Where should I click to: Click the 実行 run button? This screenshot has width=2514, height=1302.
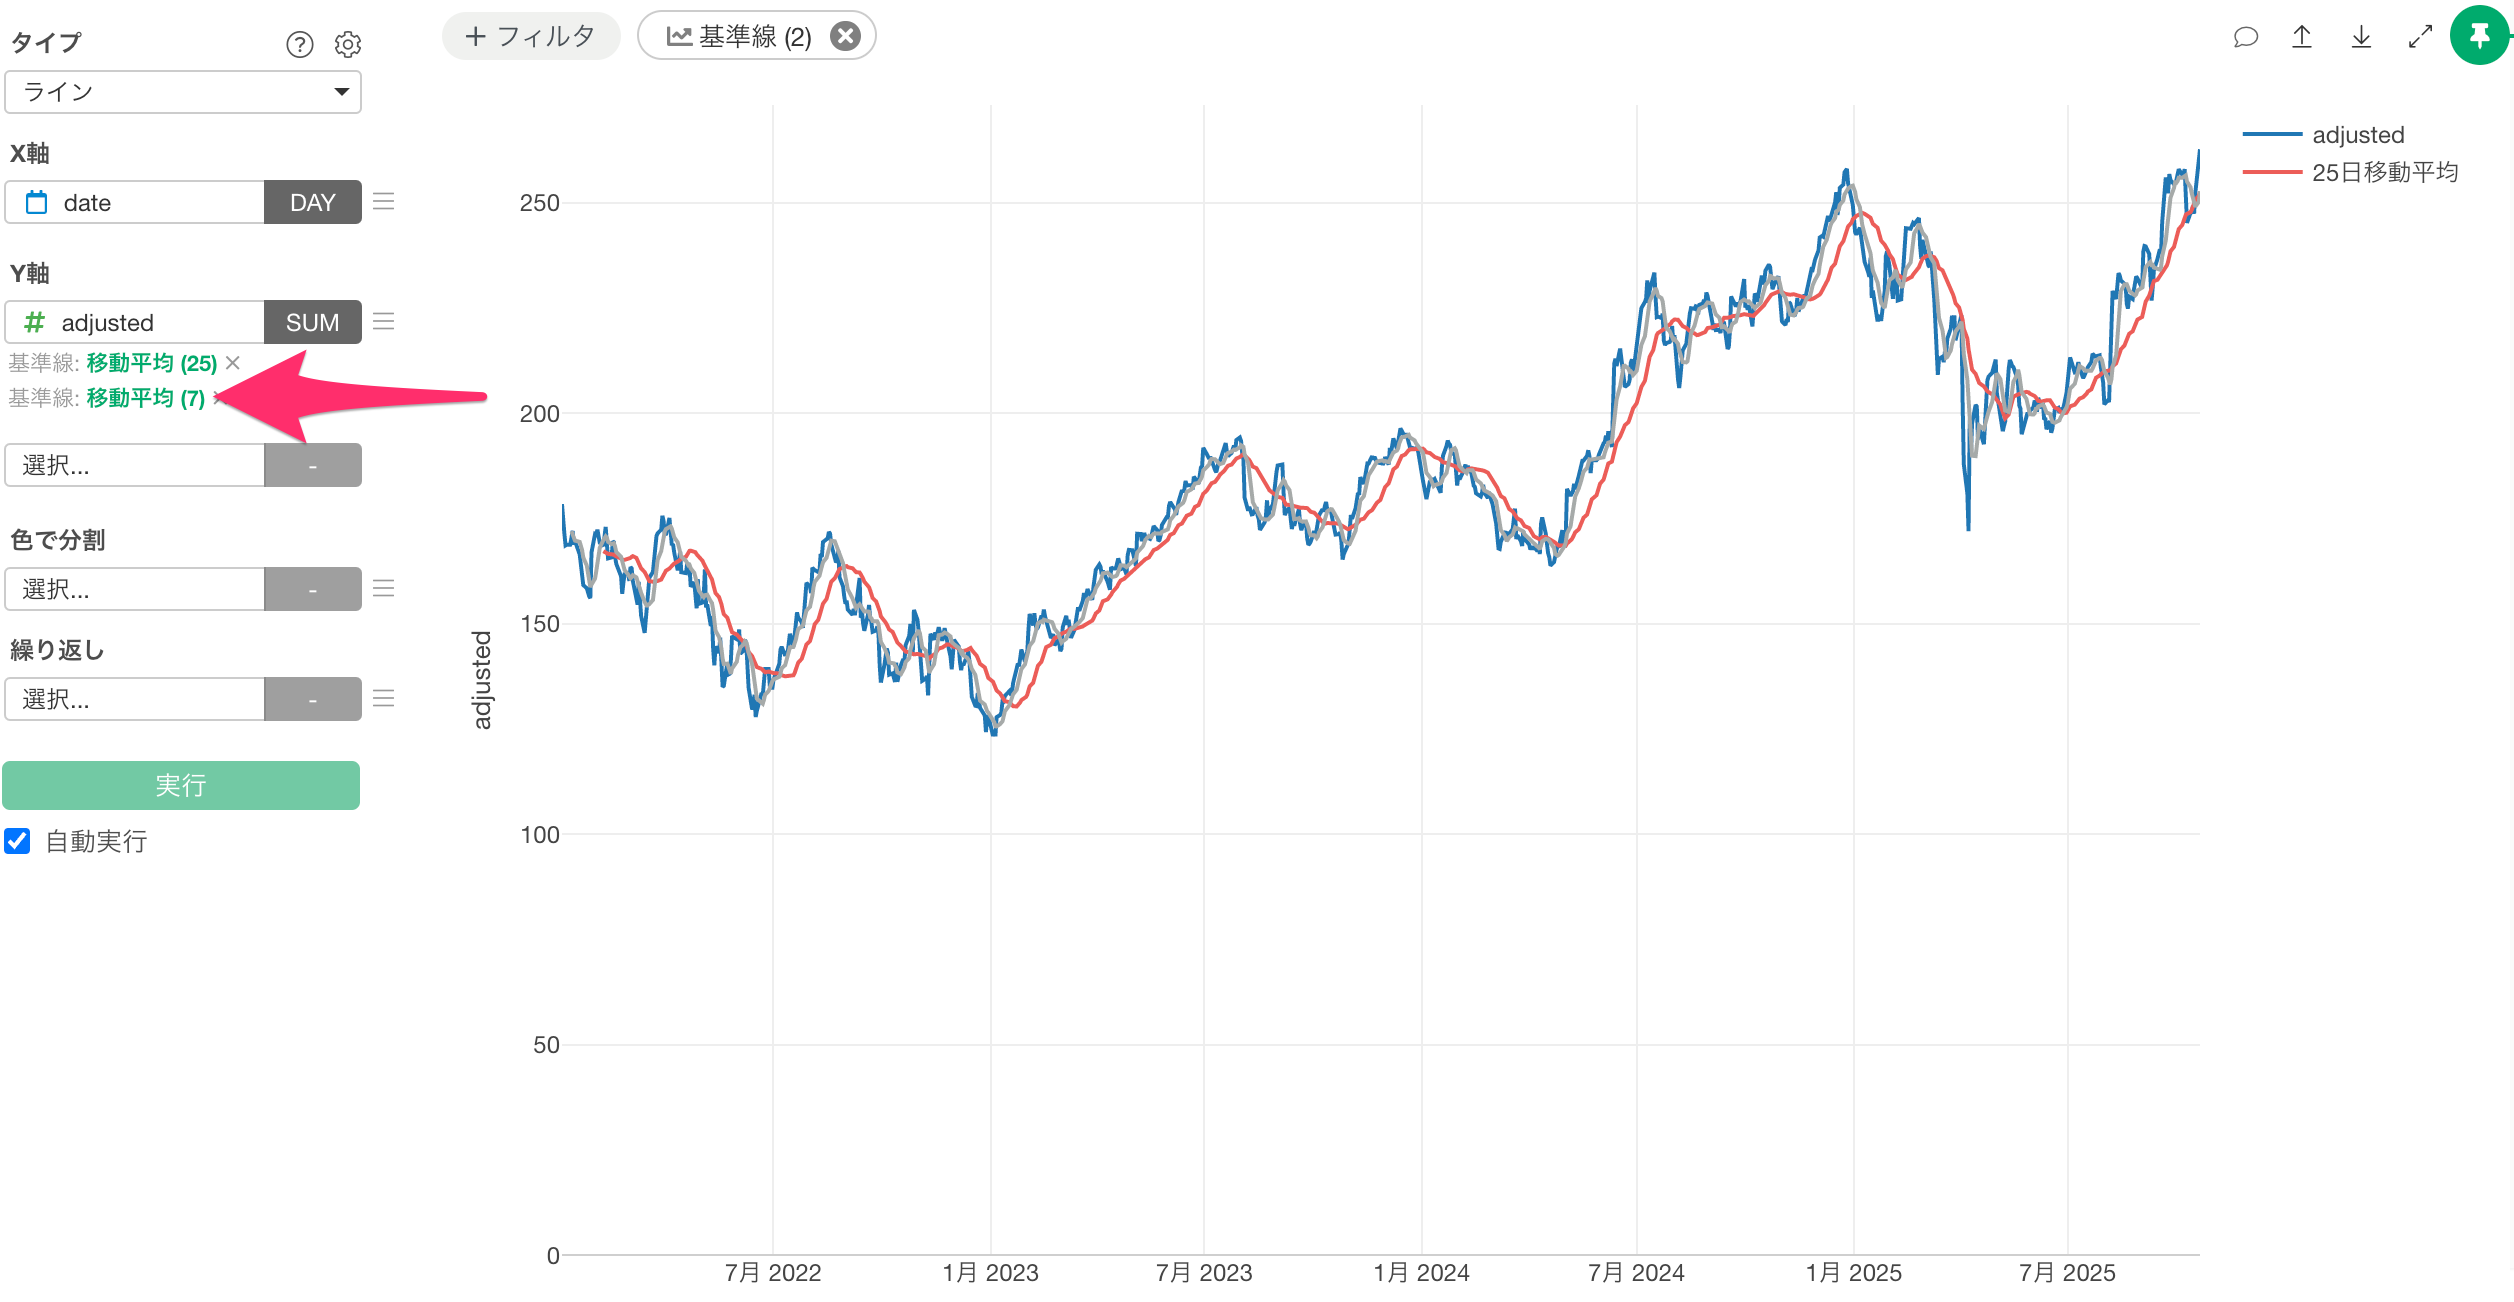(x=181, y=785)
